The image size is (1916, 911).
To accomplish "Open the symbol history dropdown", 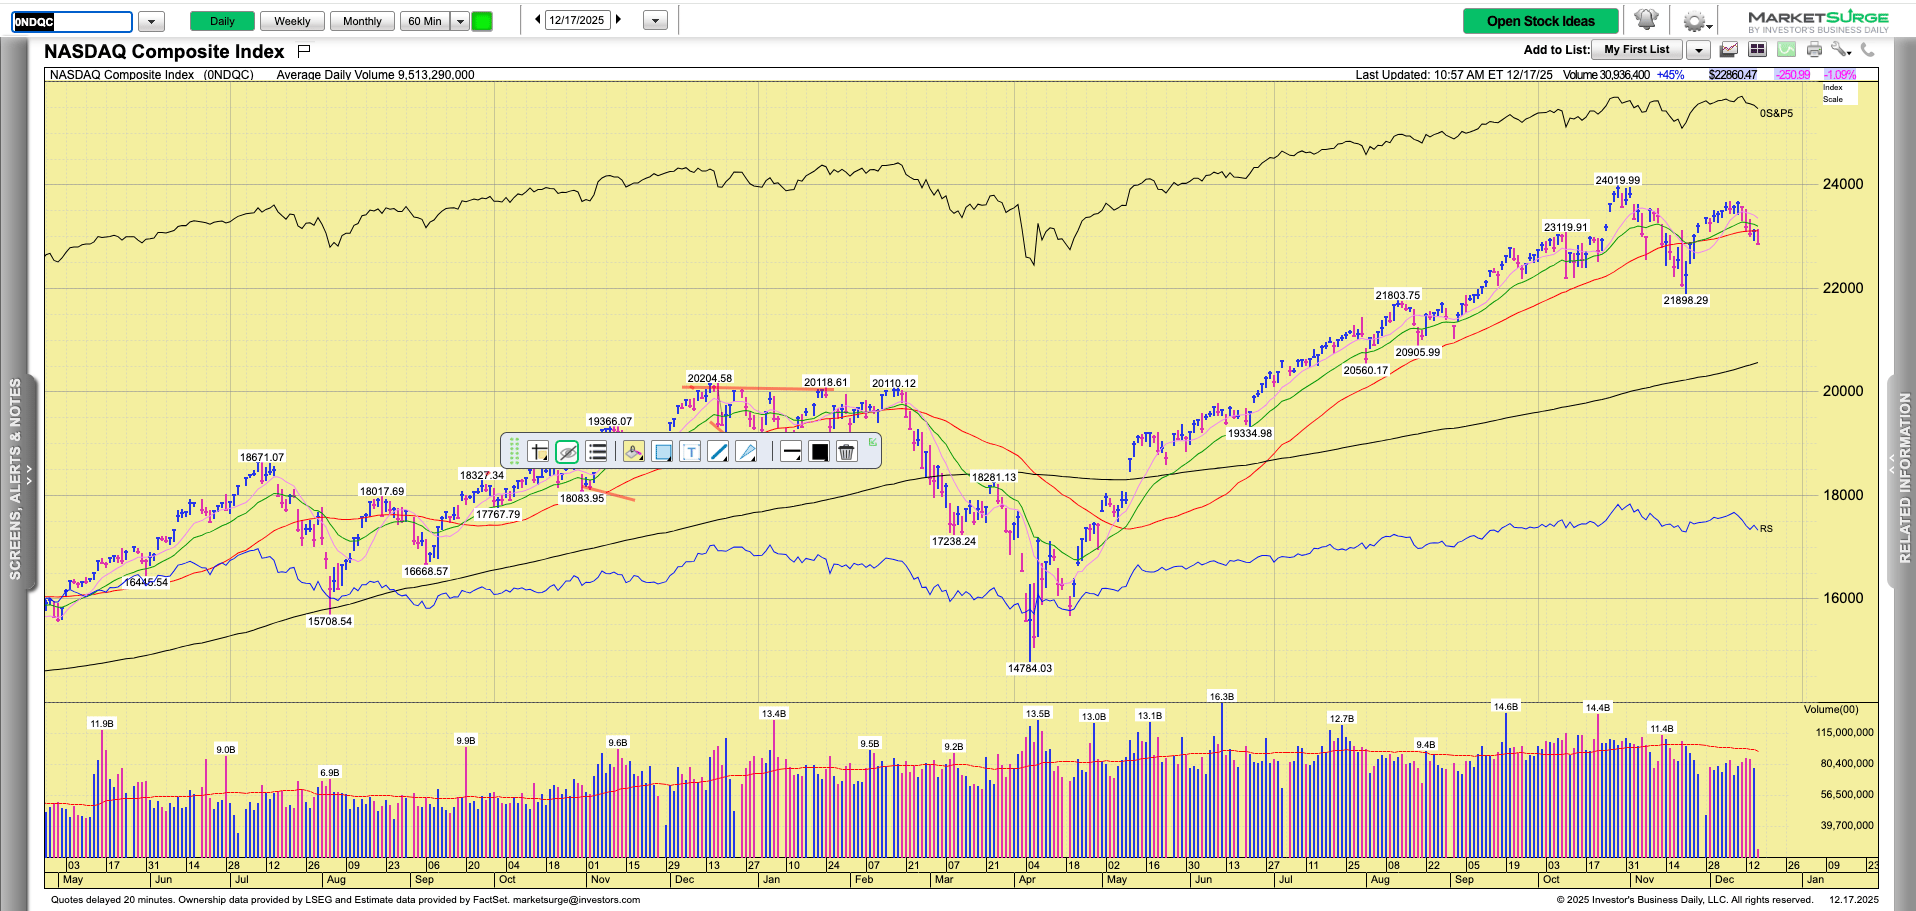I will point(151,21).
